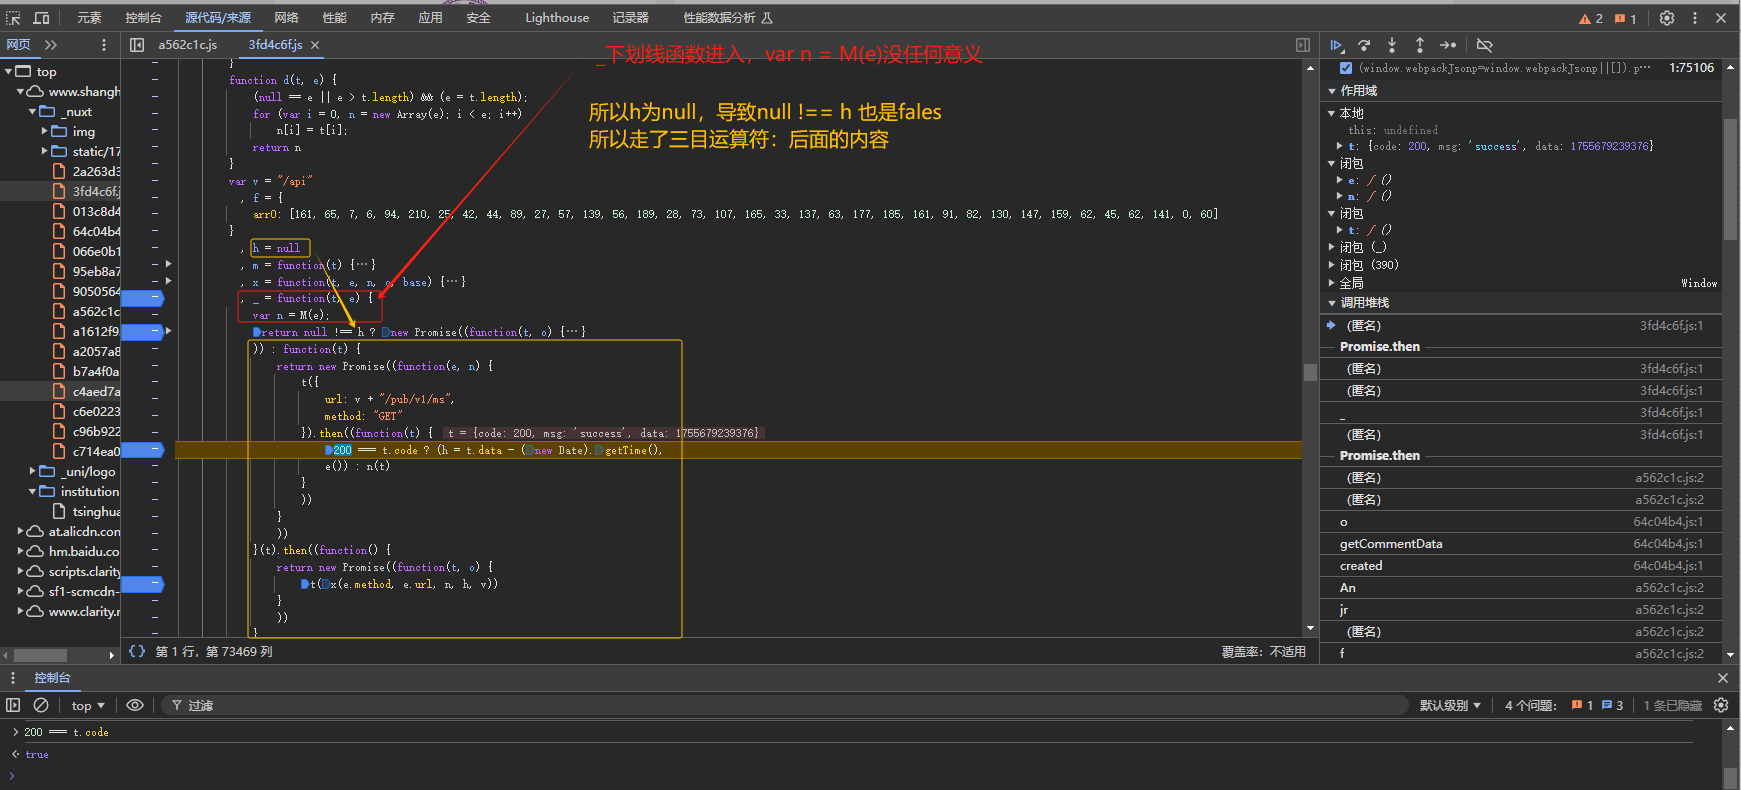Click pretty-print braces icon
The width and height of the screenshot is (1741, 790).
tap(137, 651)
